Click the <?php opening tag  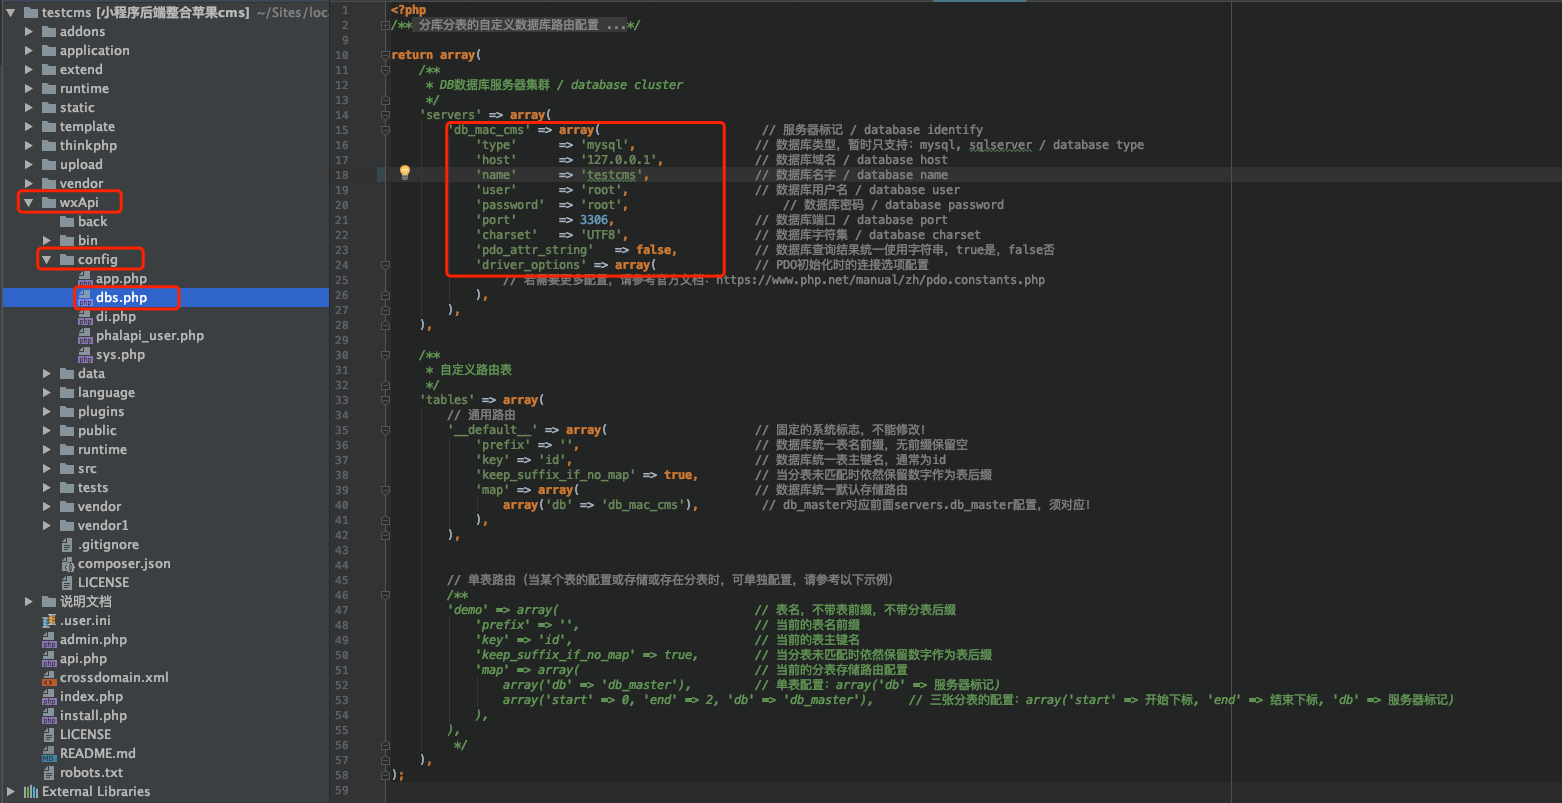tap(409, 10)
